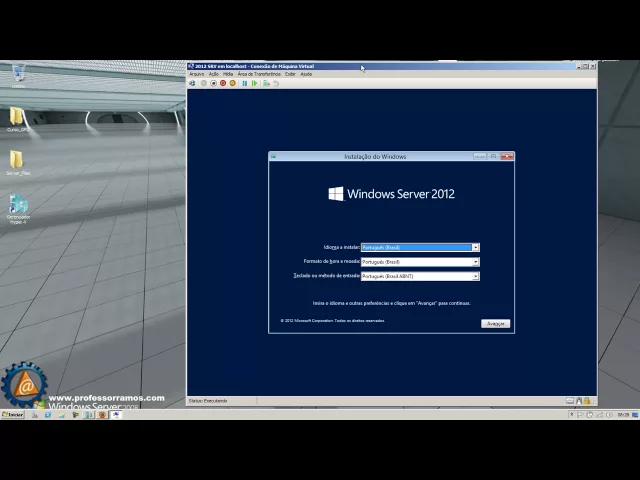
Task: Expand the Idioma a instalar dropdown
Action: pos(476,247)
